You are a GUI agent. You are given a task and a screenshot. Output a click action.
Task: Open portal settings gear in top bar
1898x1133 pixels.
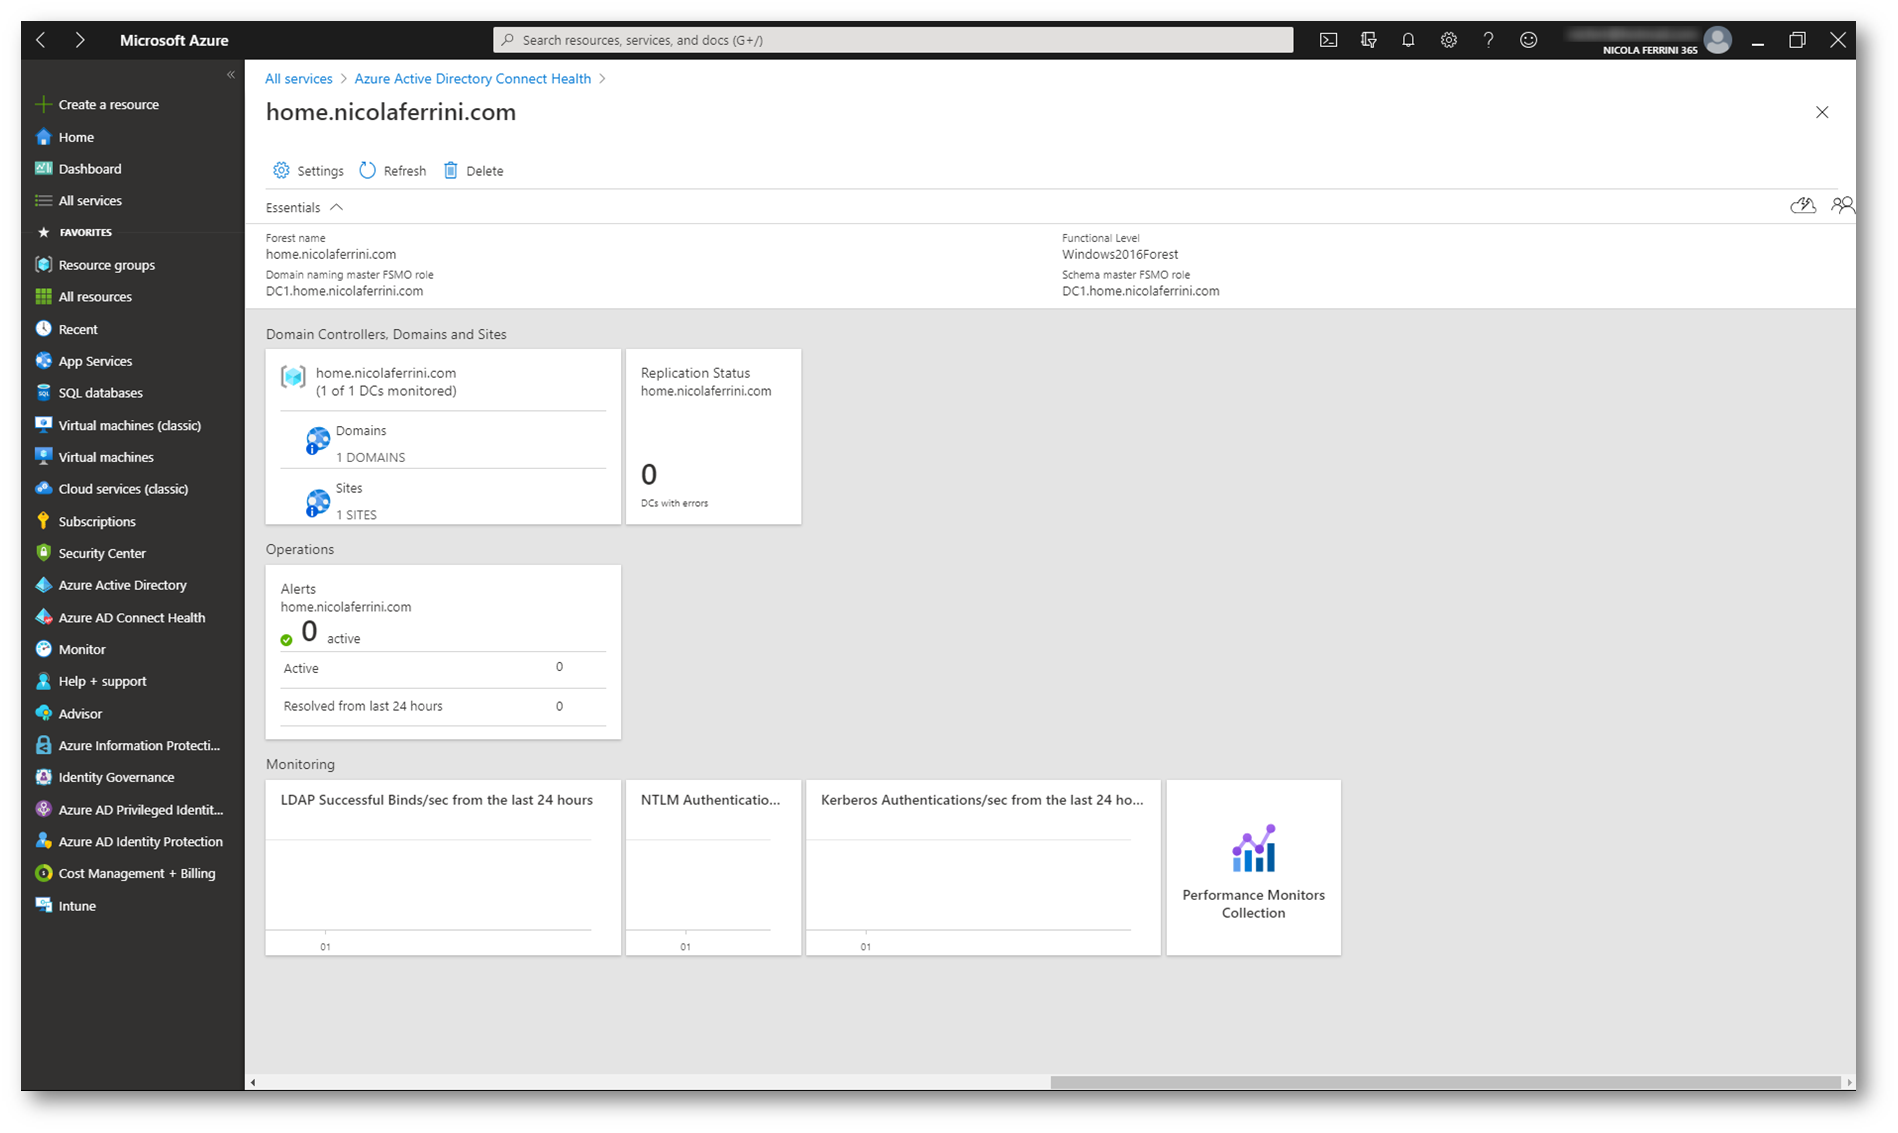[x=1448, y=40]
